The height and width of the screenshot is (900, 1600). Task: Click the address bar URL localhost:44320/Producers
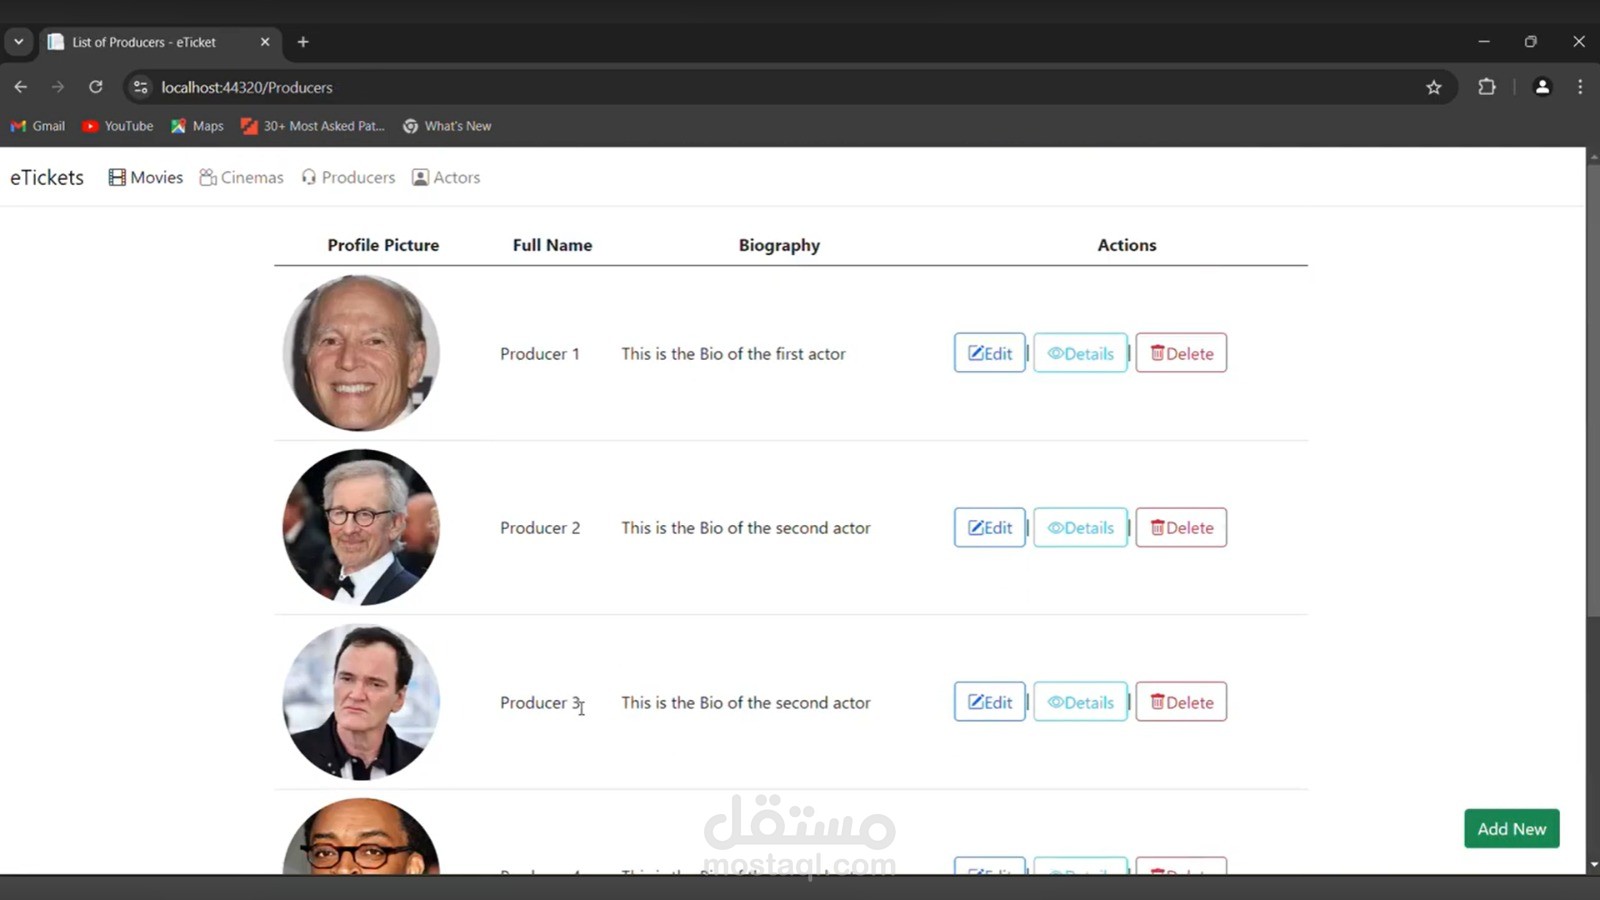247,87
